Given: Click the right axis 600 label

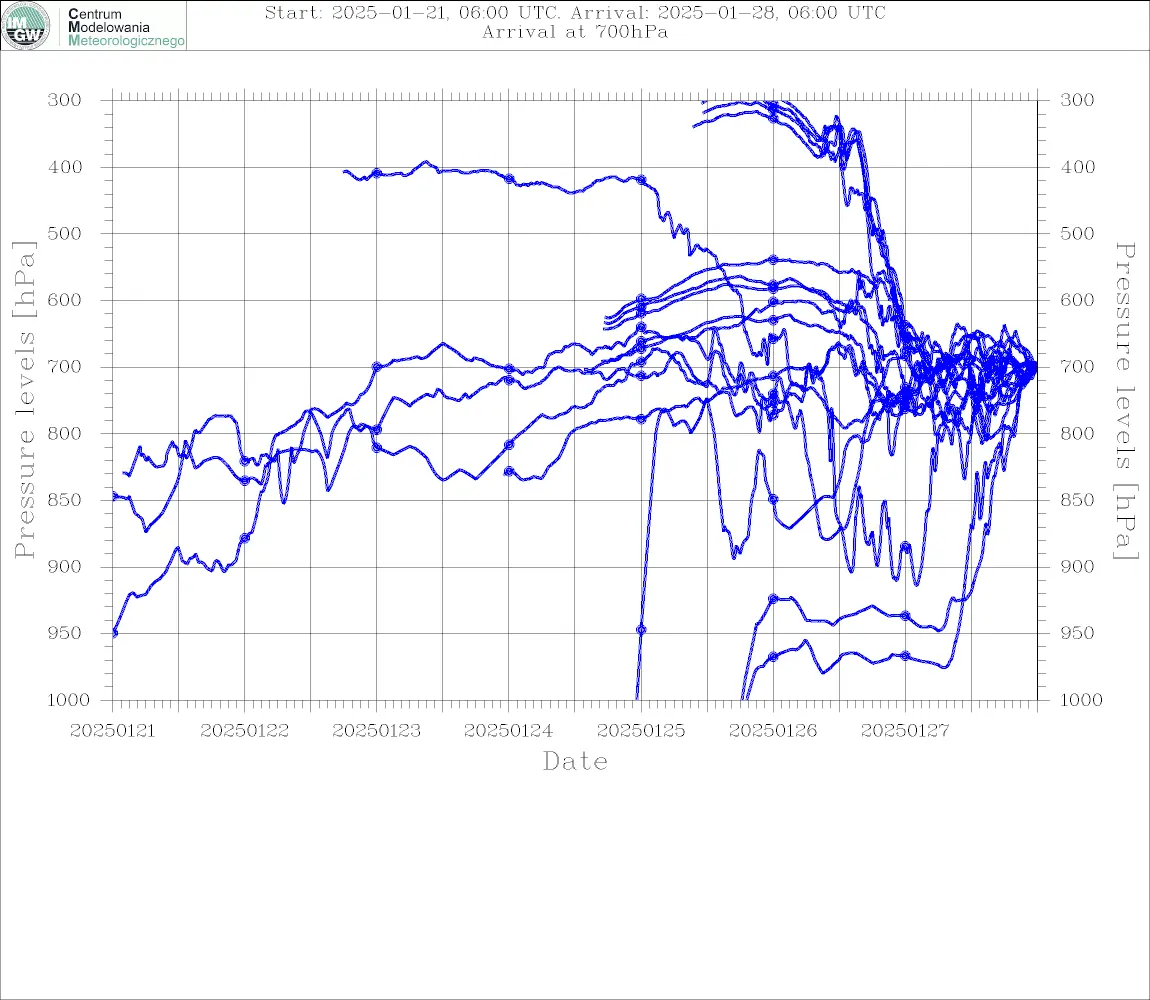Looking at the screenshot, I should [x=1077, y=300].
